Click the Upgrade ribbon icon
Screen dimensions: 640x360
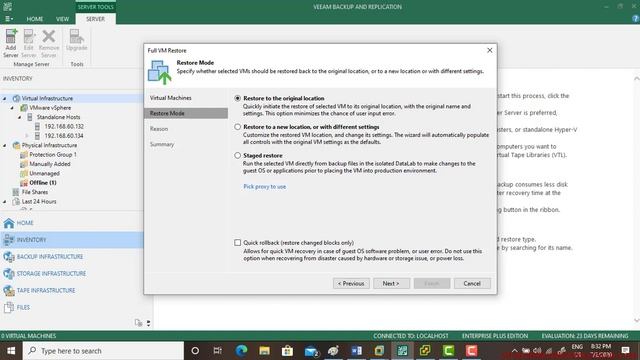76,40
